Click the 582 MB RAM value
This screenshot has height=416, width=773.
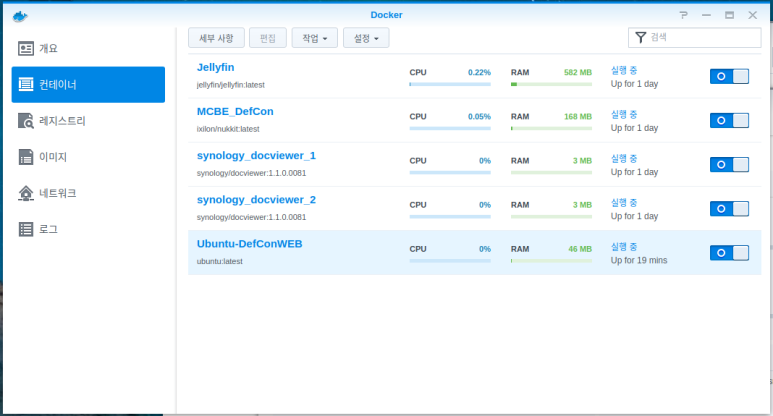click(578, 72)
